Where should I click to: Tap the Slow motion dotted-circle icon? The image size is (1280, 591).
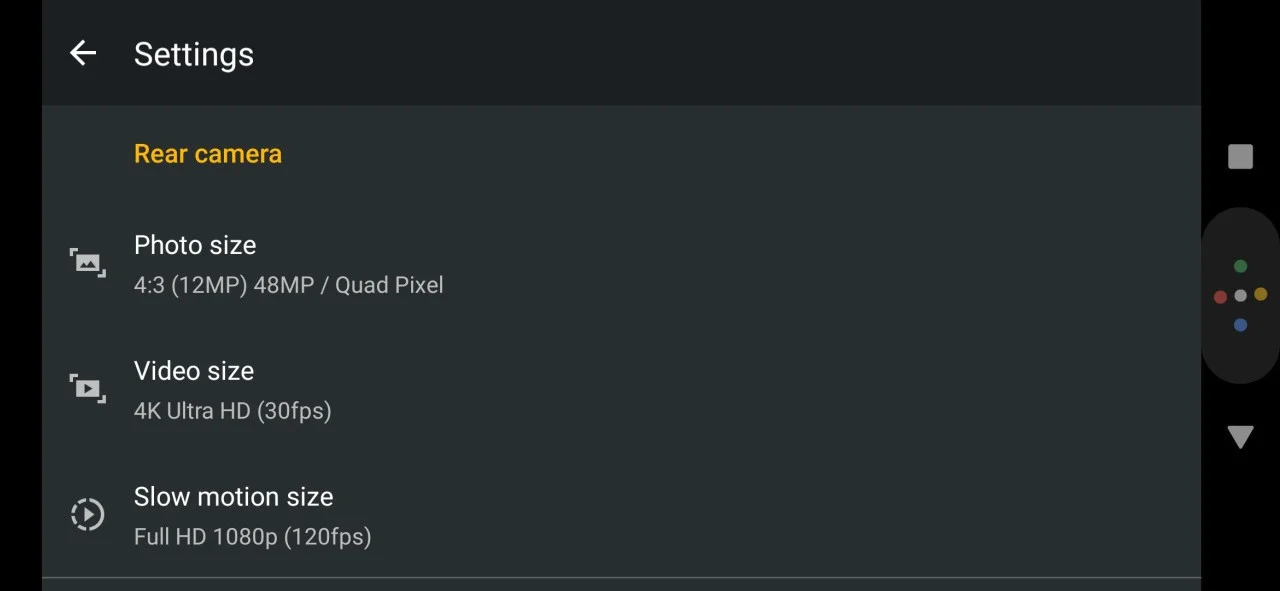click(x=88, y=514)
